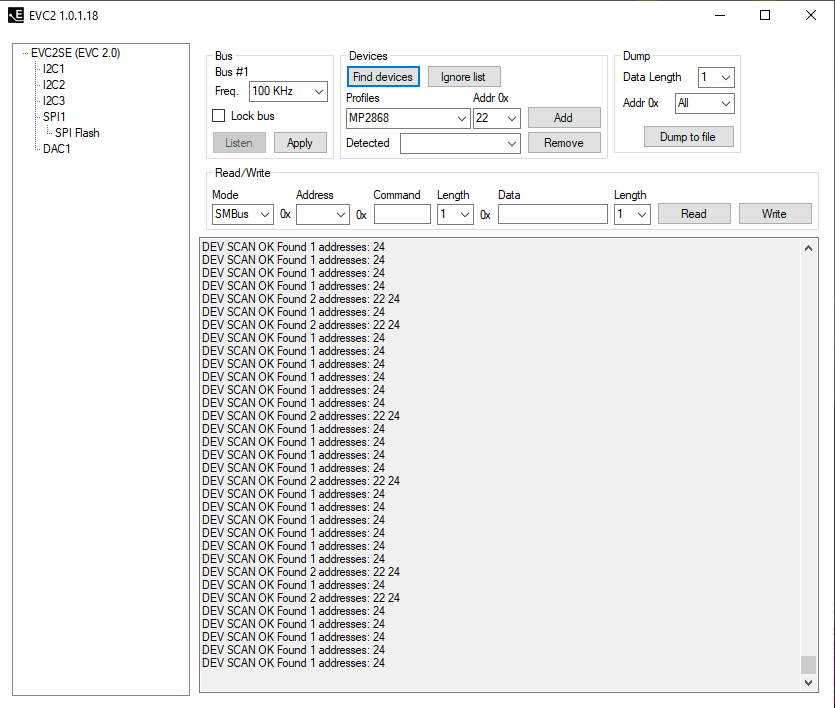835x708 pixels.
Task: Toggle the Lock bus checkbox
Action: tap(218, 116)
